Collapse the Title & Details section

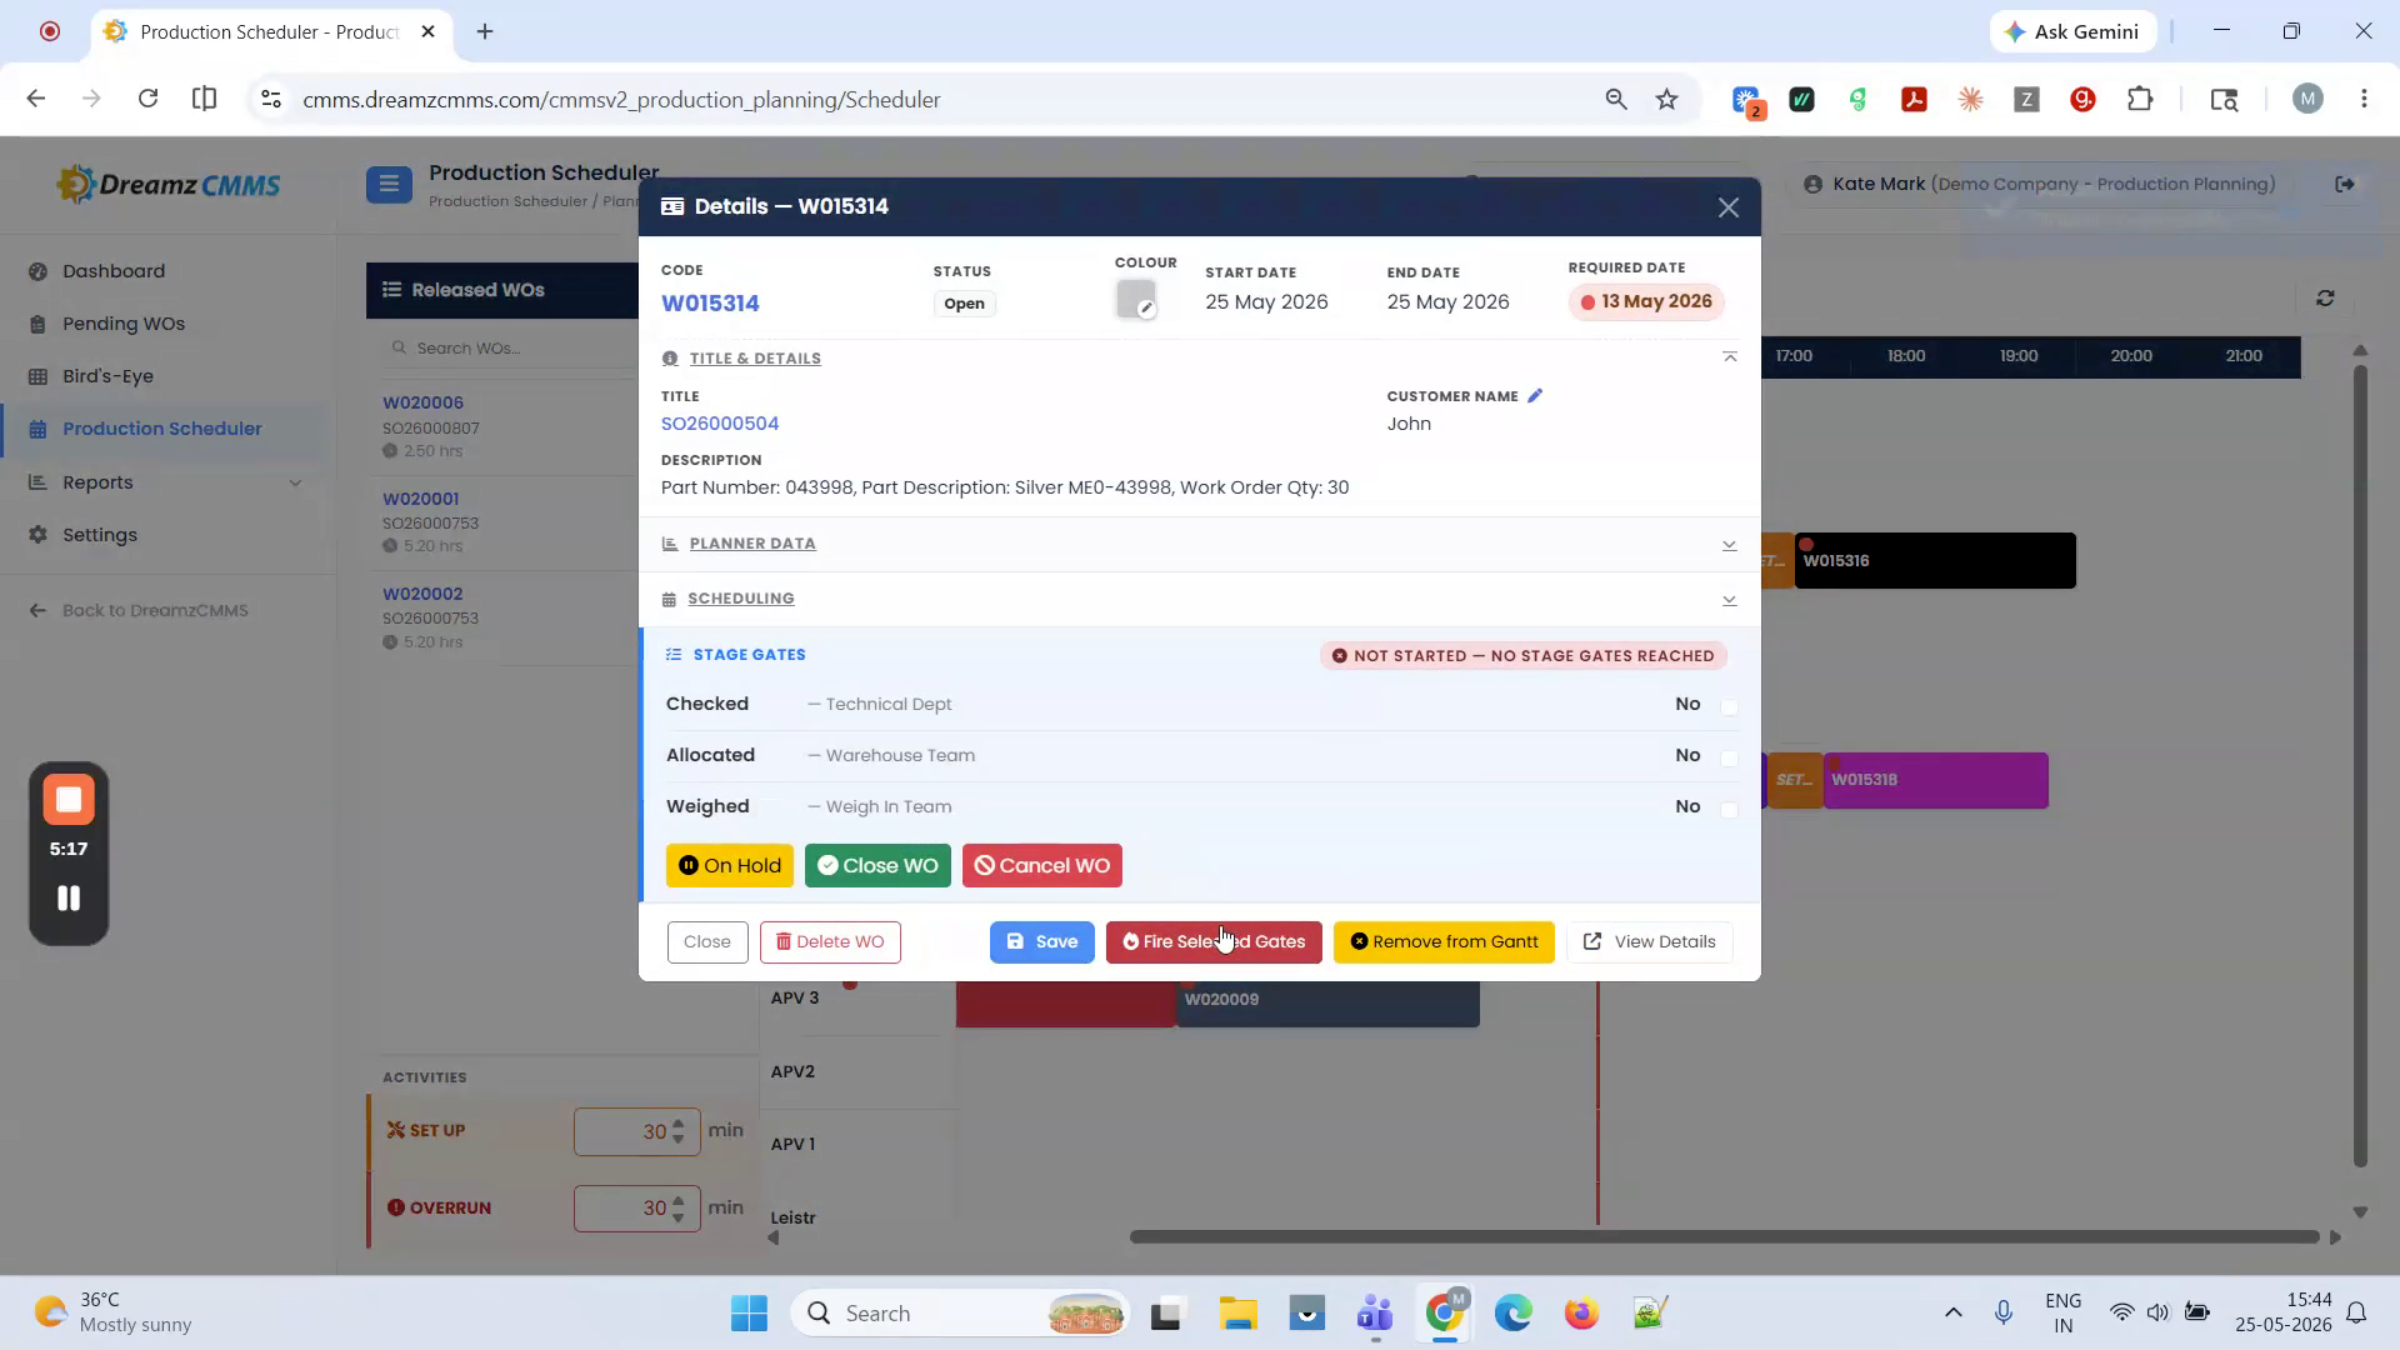[1729, 357]
